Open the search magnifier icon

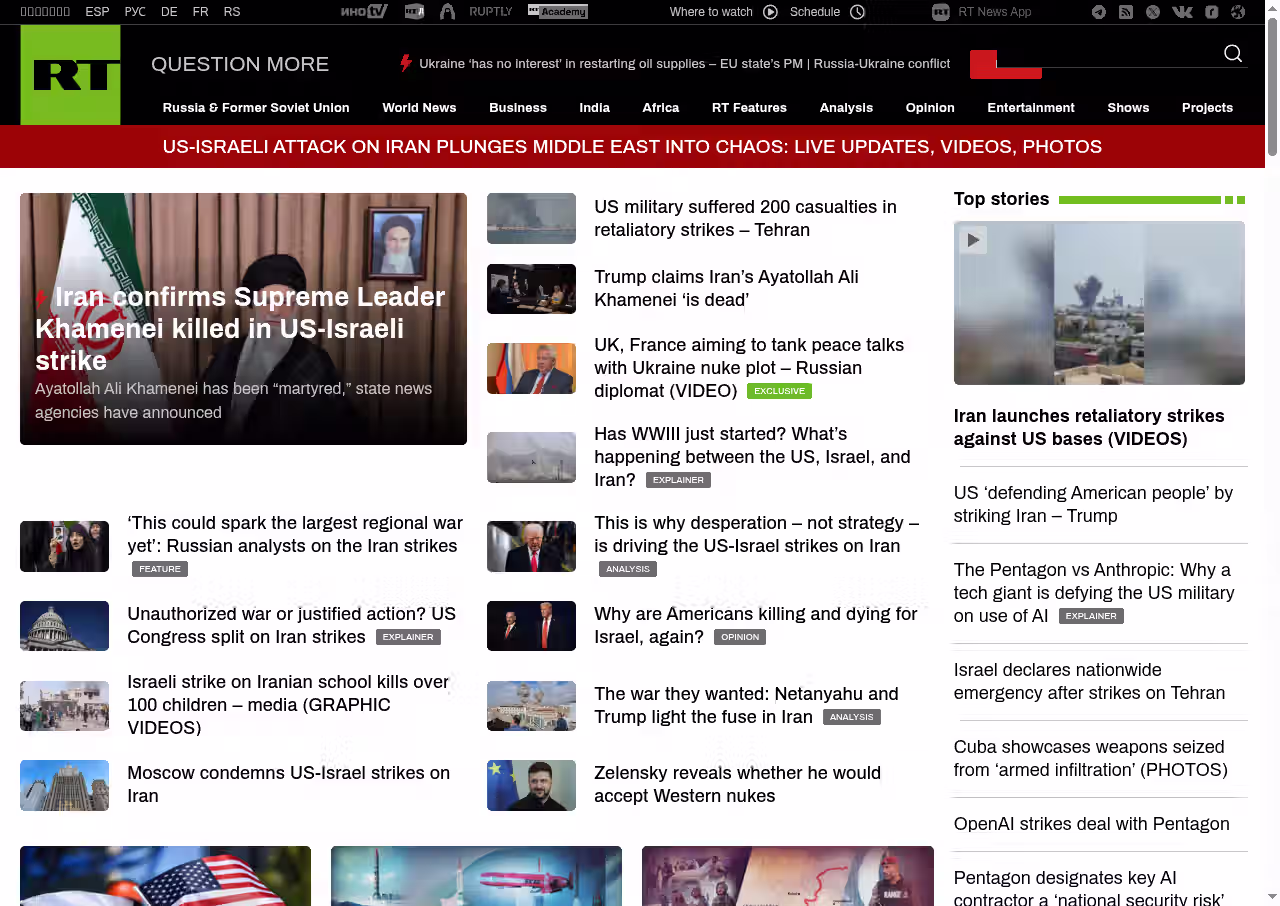(1233, 54)
